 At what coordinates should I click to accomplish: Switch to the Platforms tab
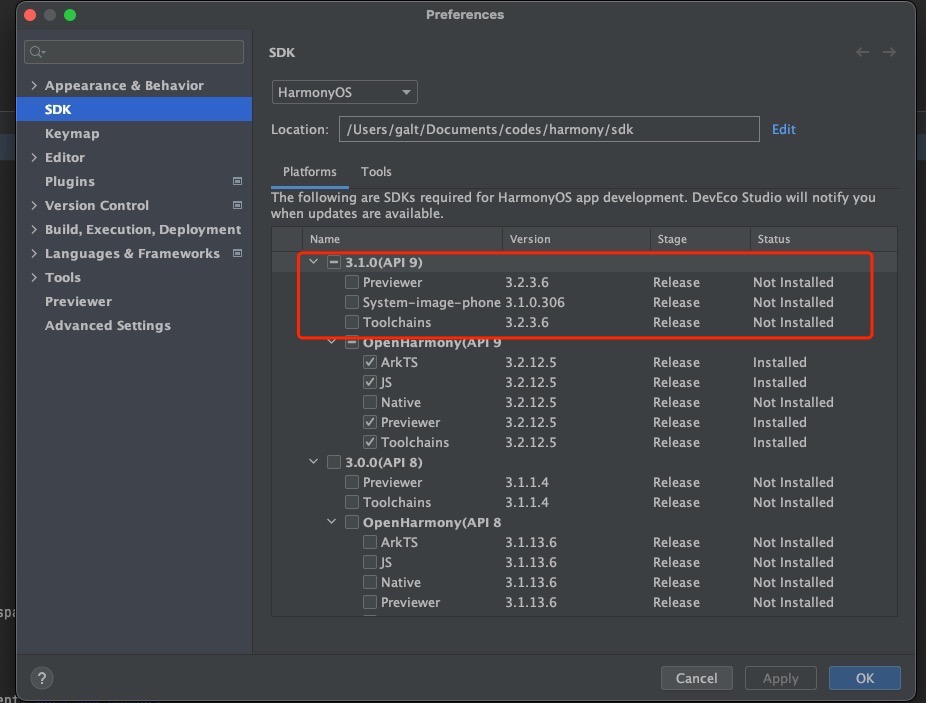[x=309, y=172]
